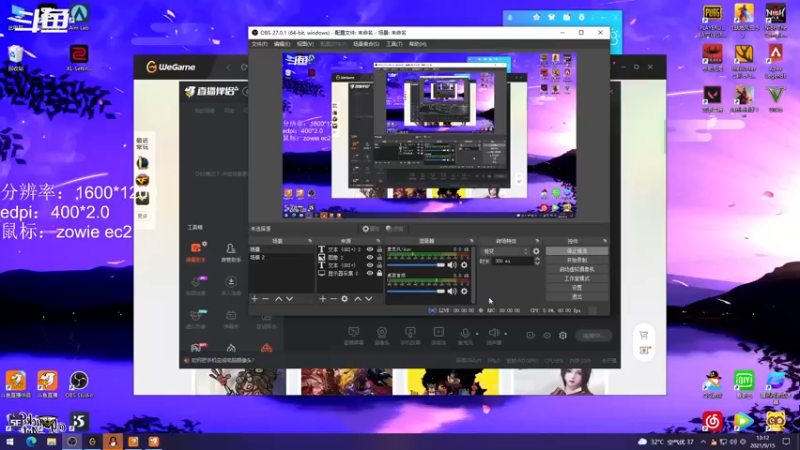Open NetEase Cloud Music desktop icon

[x=712, y=421]
